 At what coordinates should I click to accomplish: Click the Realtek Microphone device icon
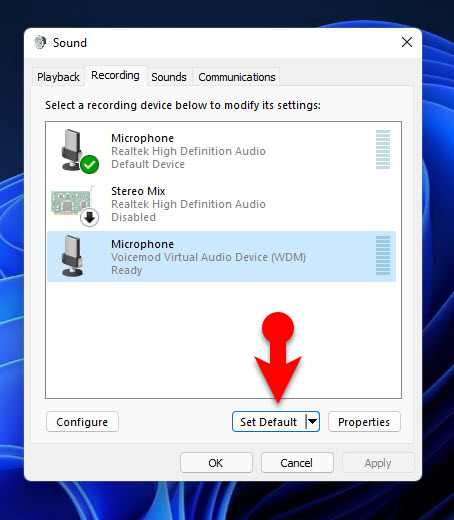[79, 151]
